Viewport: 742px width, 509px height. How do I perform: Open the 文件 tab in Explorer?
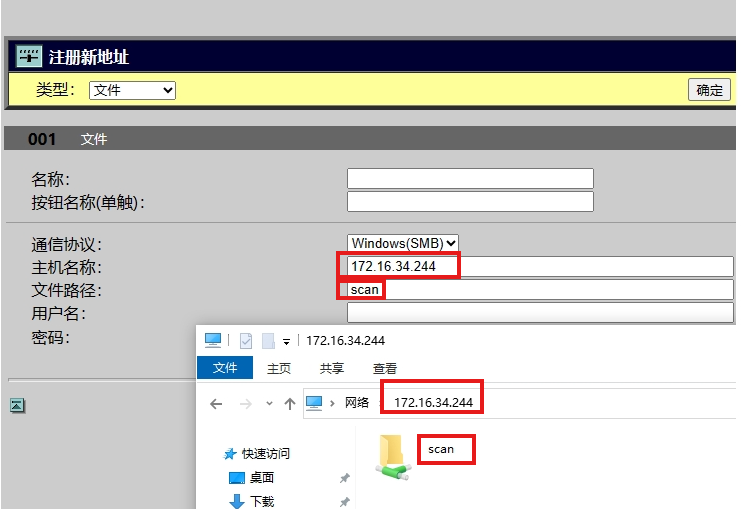click(225, 368)
